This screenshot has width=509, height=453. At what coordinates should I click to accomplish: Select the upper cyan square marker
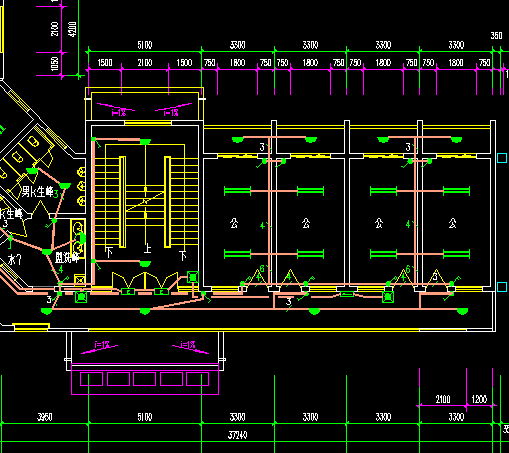(502, 158)
